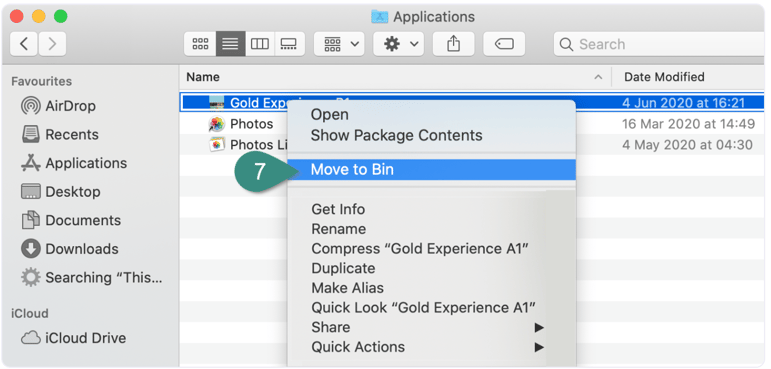Open AirDrop in the sidebar
This screenshot has height=369, width=771.
pyautogui.click(x=70, y=106)
